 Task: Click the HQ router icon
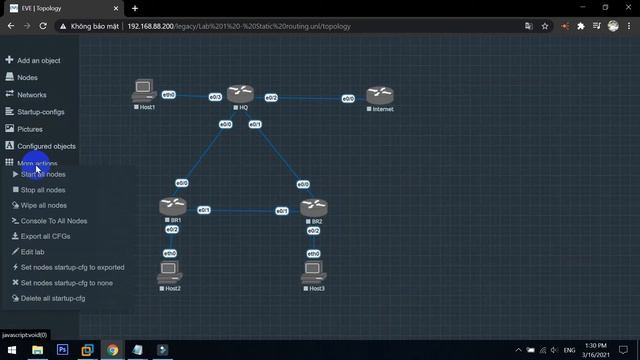point(240,94)
